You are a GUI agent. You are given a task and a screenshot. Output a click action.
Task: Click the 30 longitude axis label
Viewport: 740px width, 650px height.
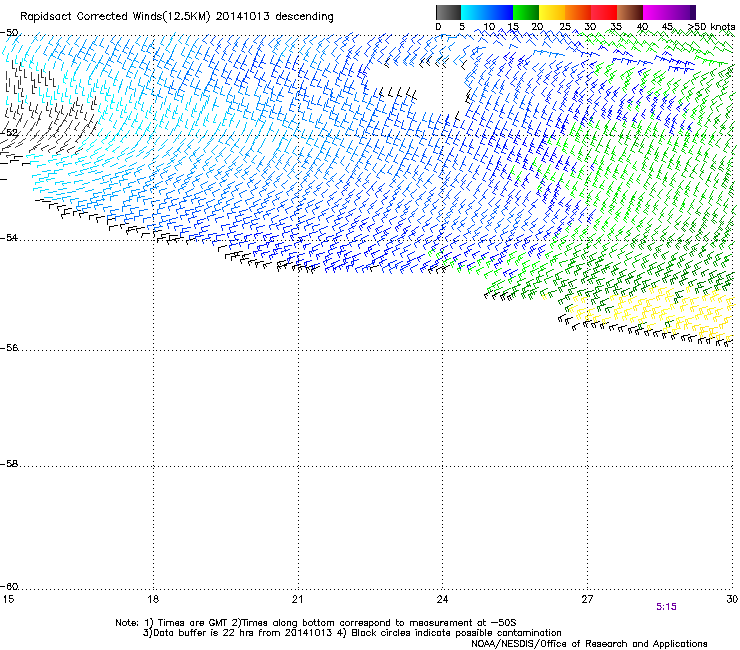(732, 599)
